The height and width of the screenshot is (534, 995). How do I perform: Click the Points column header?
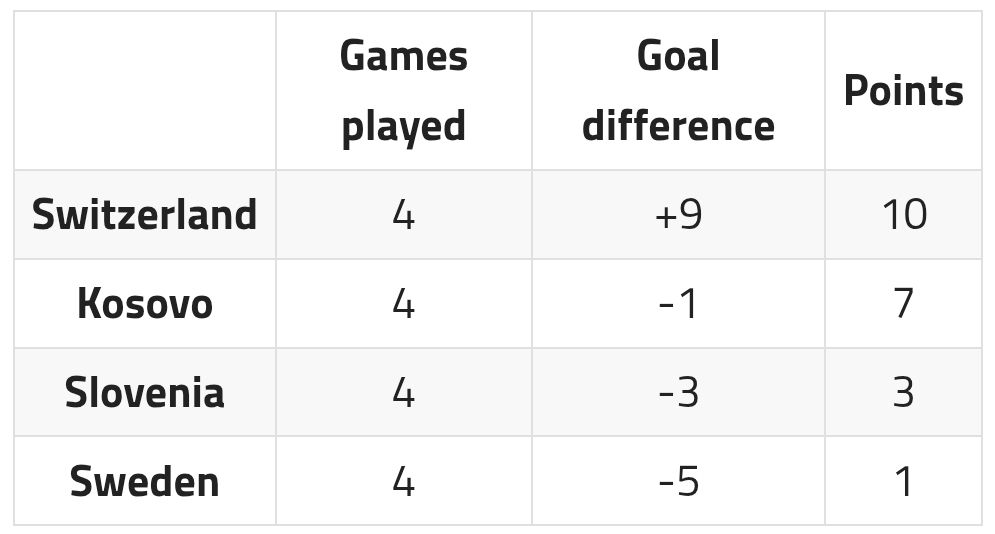coord(903,91)
